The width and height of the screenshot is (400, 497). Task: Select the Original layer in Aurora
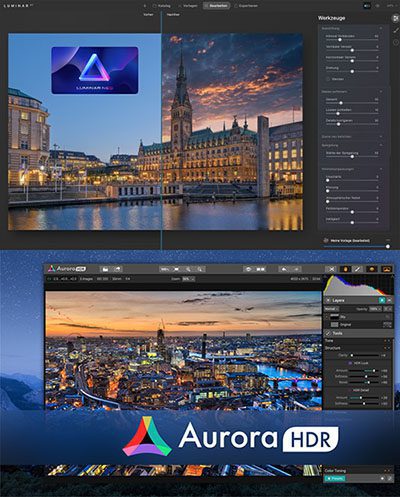[x=358, y=324]
